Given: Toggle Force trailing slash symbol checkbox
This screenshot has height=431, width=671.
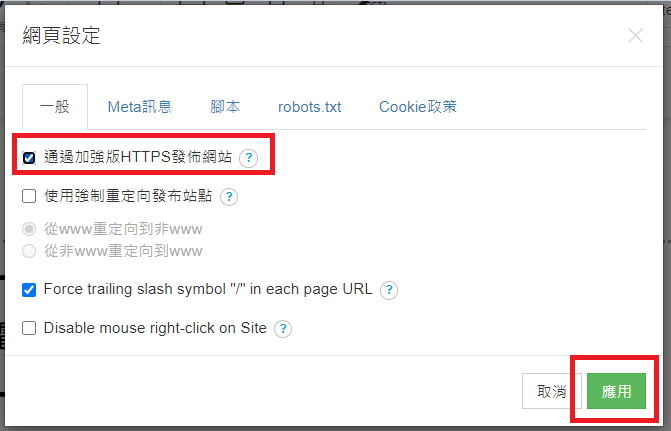Looking at the screenshot, I should pos(29,290).
